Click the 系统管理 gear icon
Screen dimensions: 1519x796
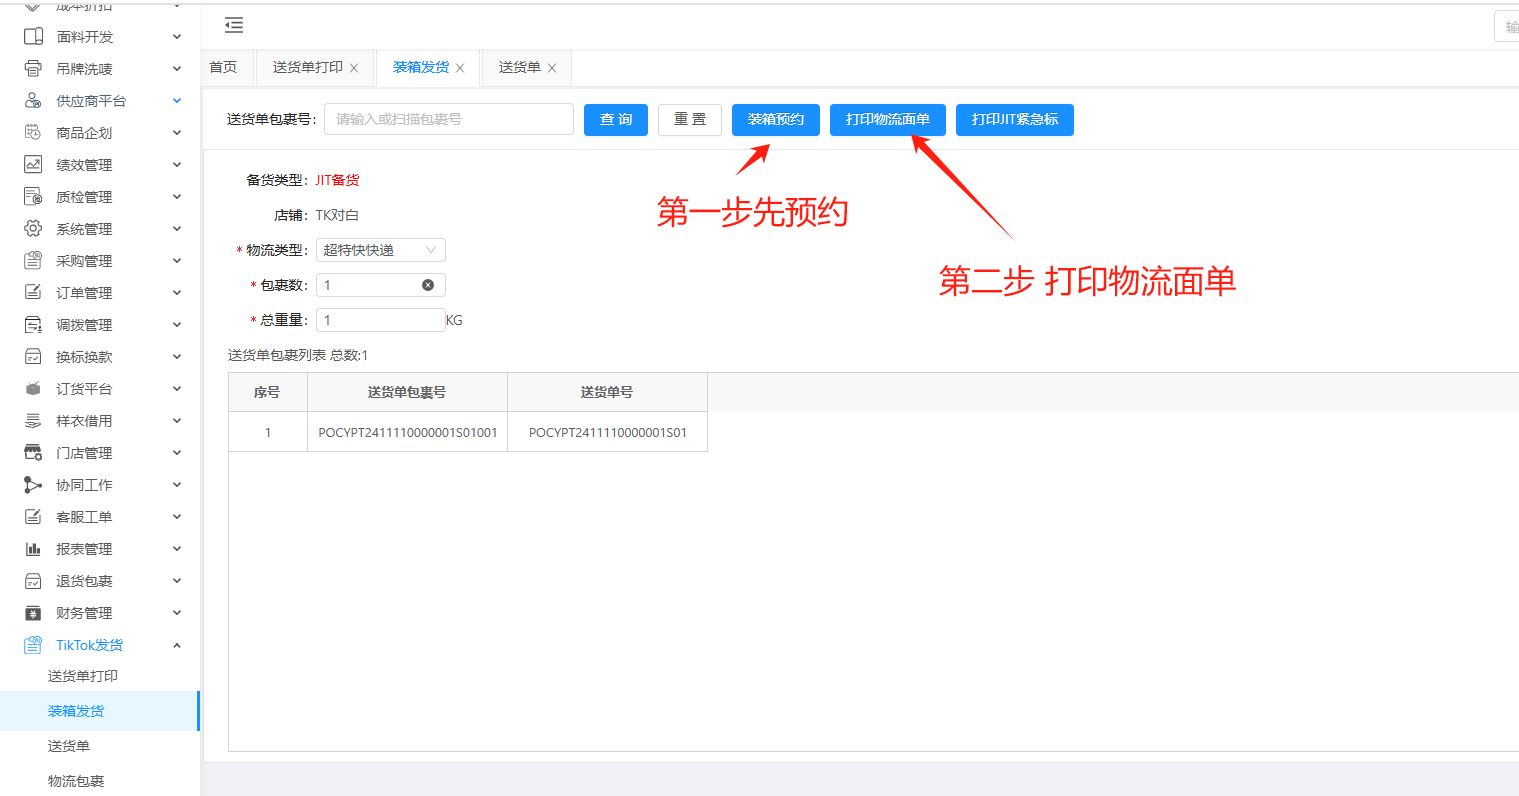pyautogui.click(x=33, y=229)
